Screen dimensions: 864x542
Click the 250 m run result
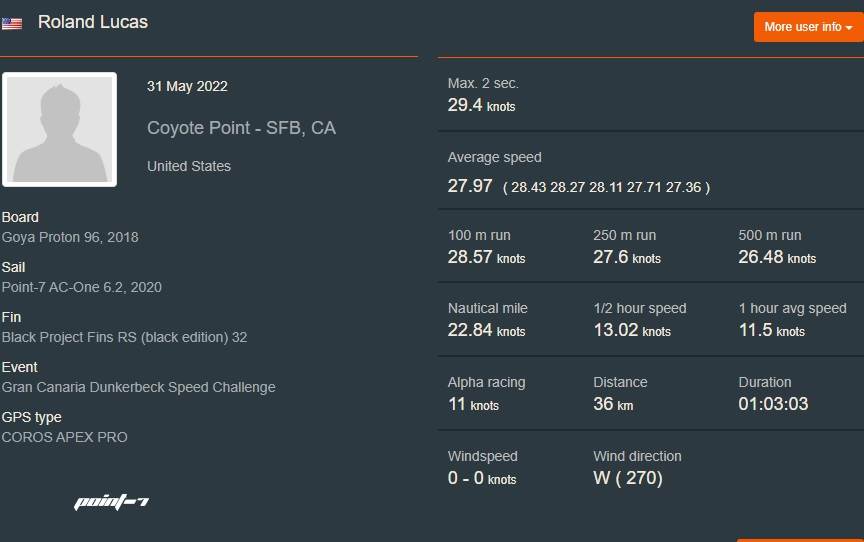[627, 257]
